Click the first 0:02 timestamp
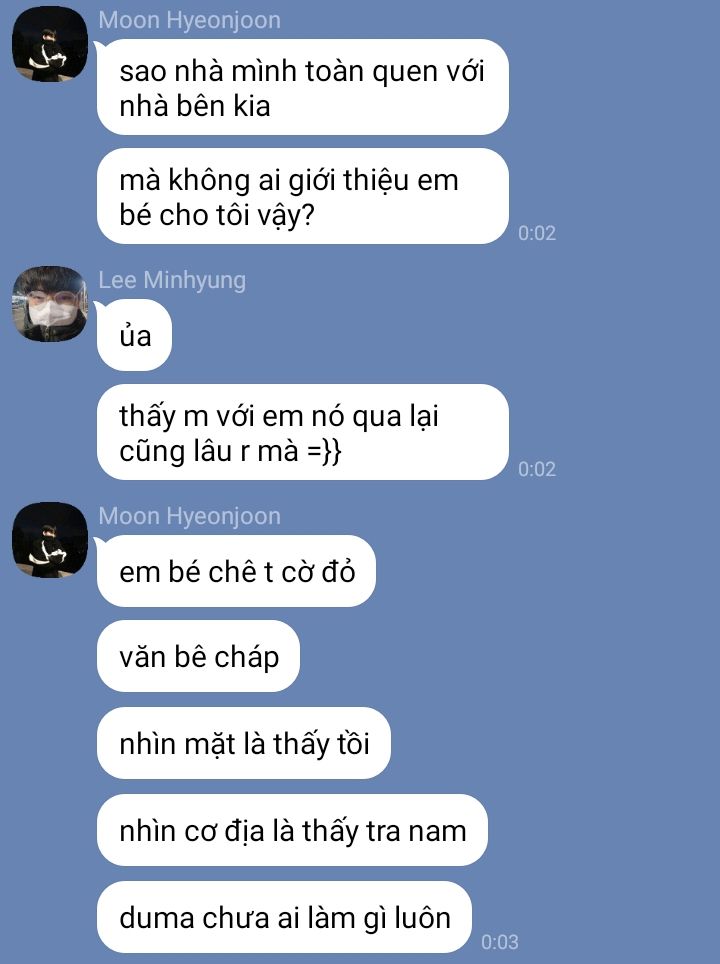The height and width of the screenshot is (964, 720). pyautogui.click(x=537, y=233)
